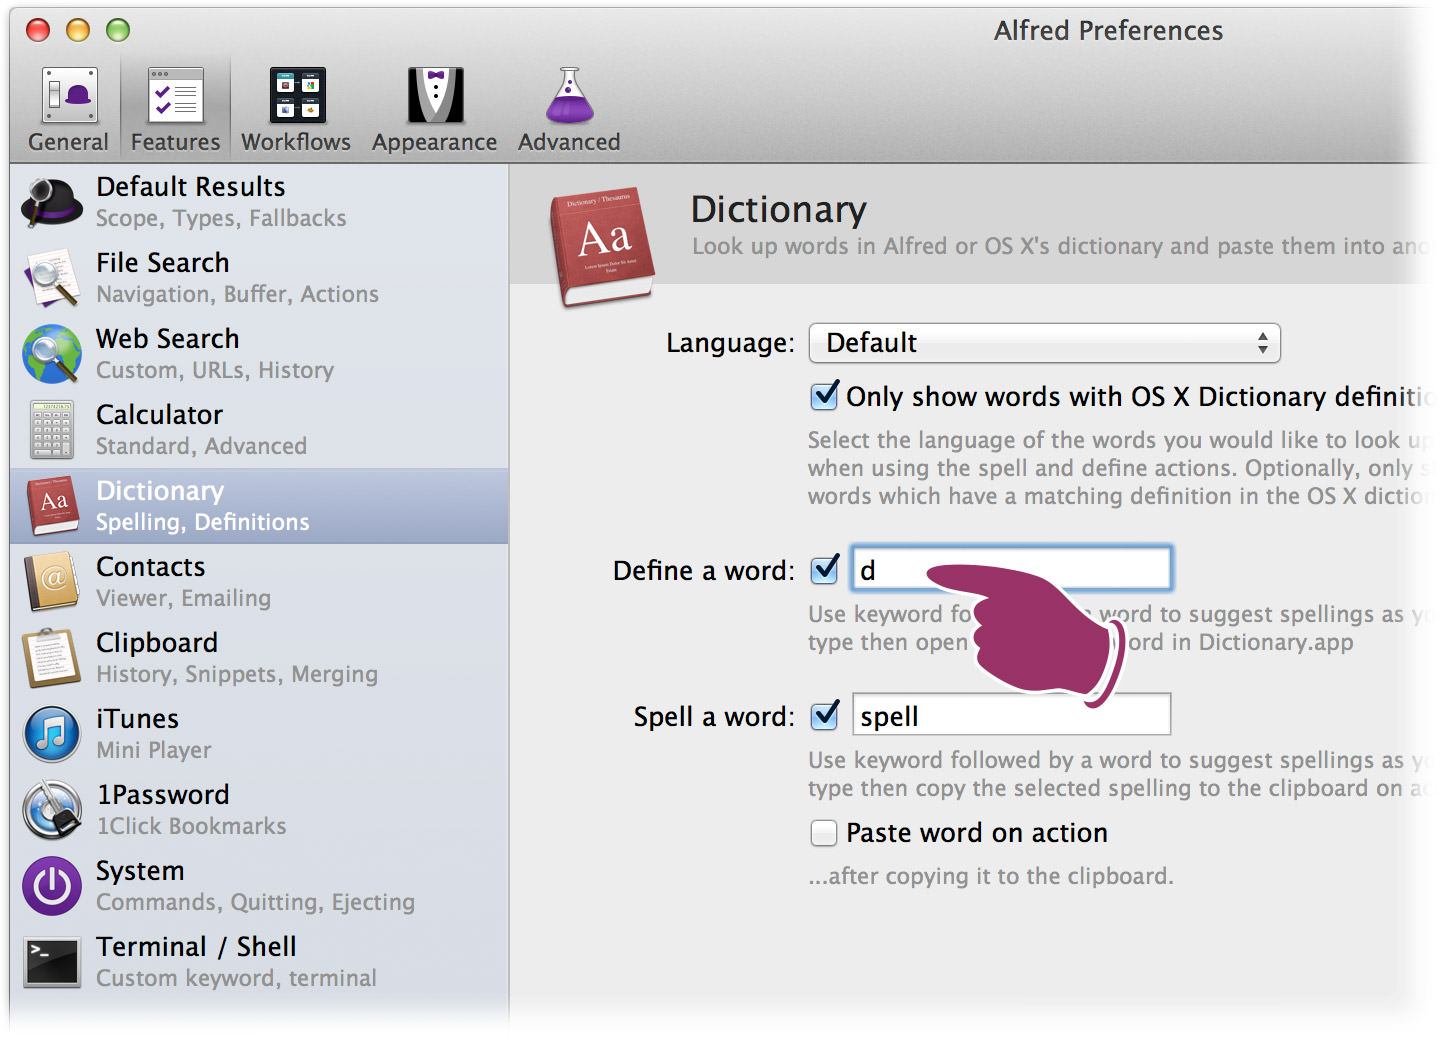Image resolution: width=1443 pixels, height=1041 pixels.
Task: Click the 'Navigation, Buffer, Actions' subtitle
Action: (237, 294)
